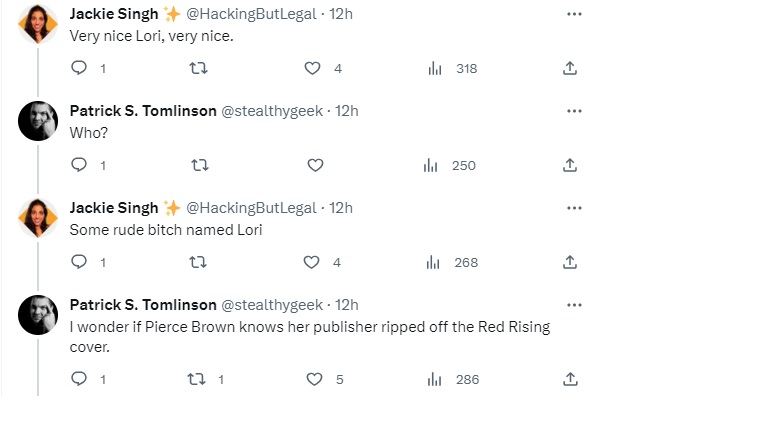Open more options on "Some rude bitch" tweet
The image size is (763, 444).
point(574,208)
